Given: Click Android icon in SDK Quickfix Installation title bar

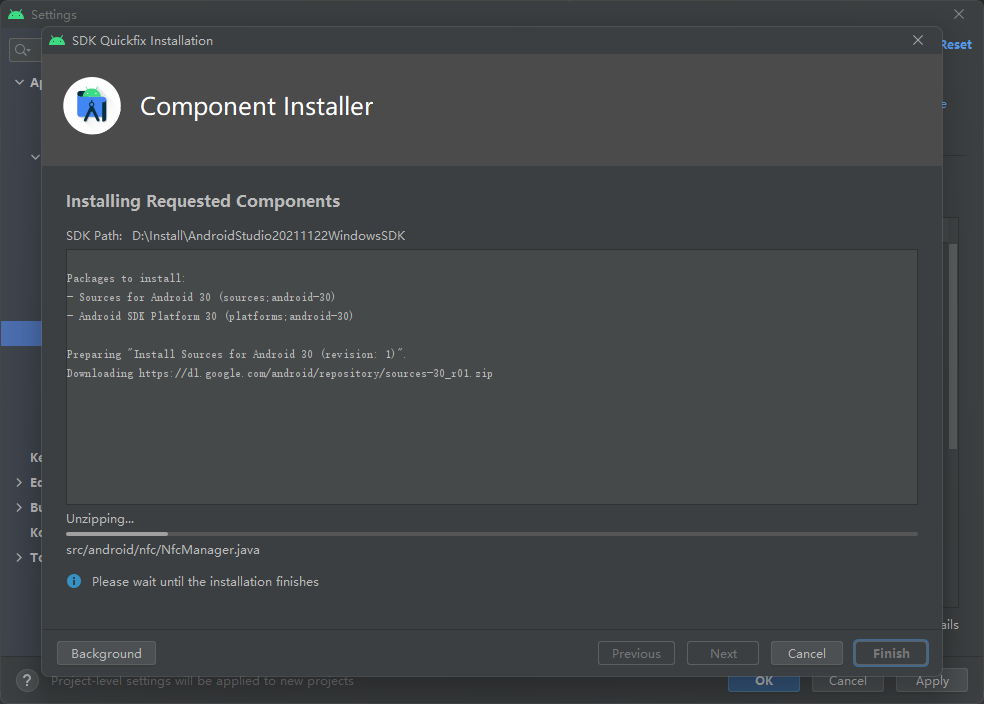Looking at the screenshot, I should 57,41.
